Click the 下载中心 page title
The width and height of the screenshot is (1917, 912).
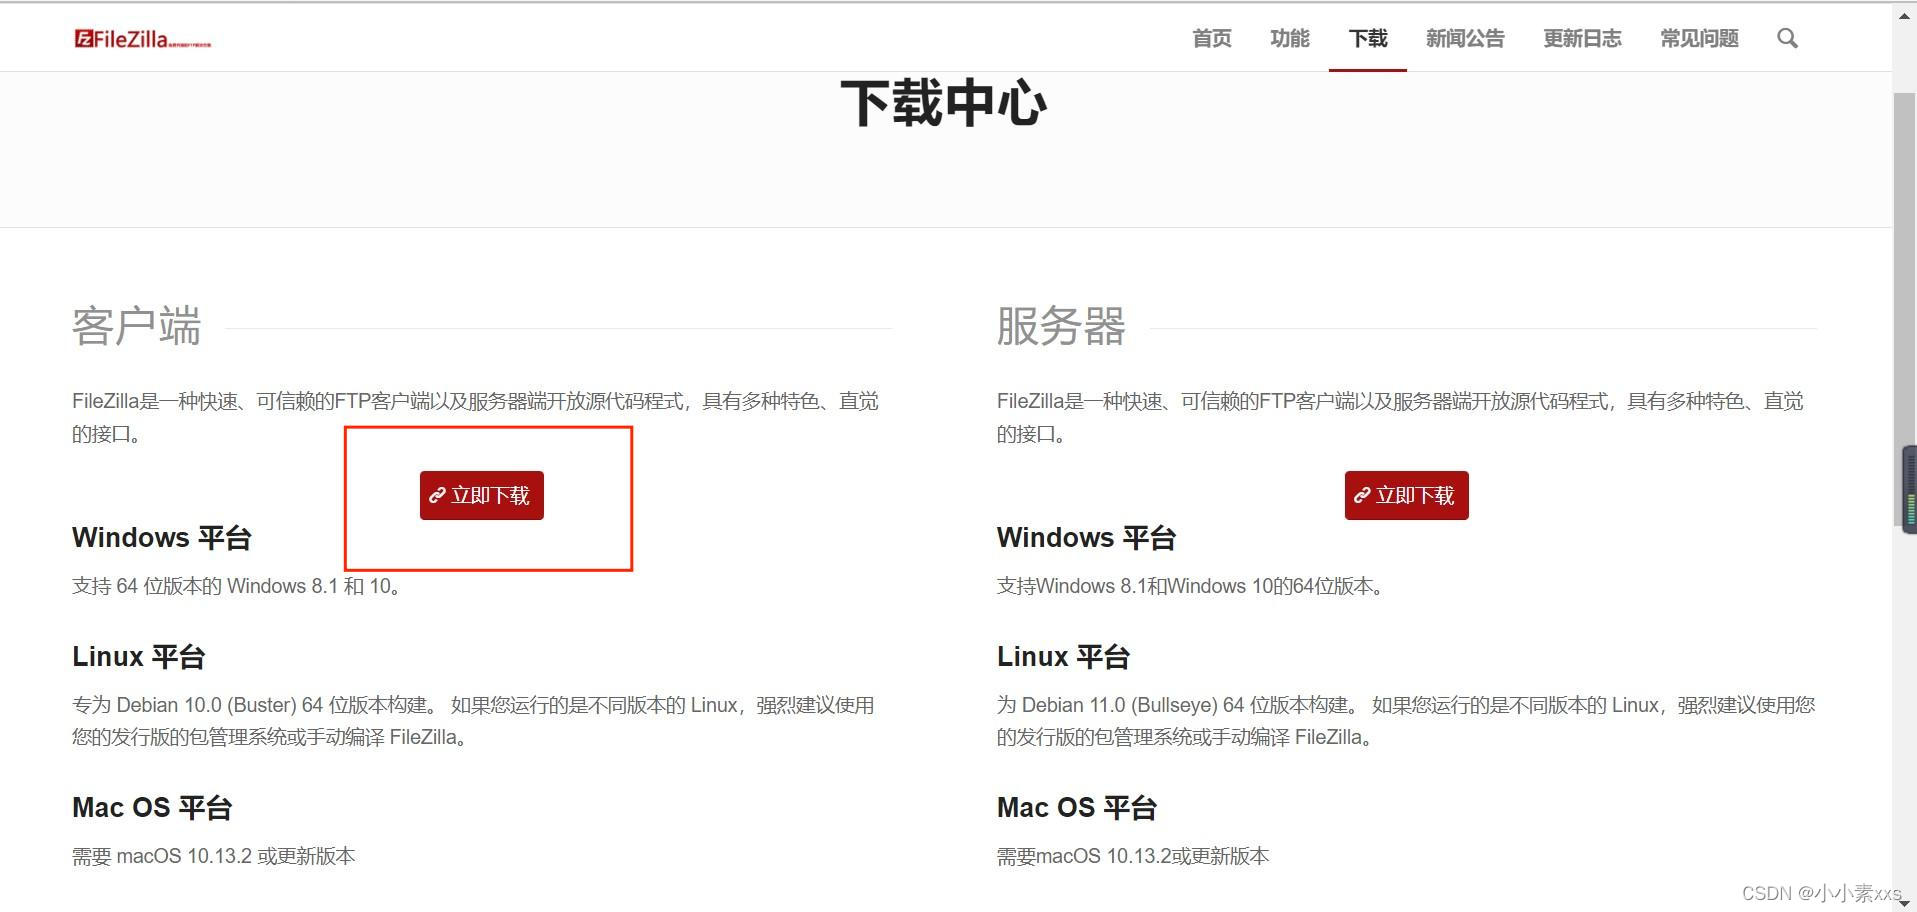[944, 103]
